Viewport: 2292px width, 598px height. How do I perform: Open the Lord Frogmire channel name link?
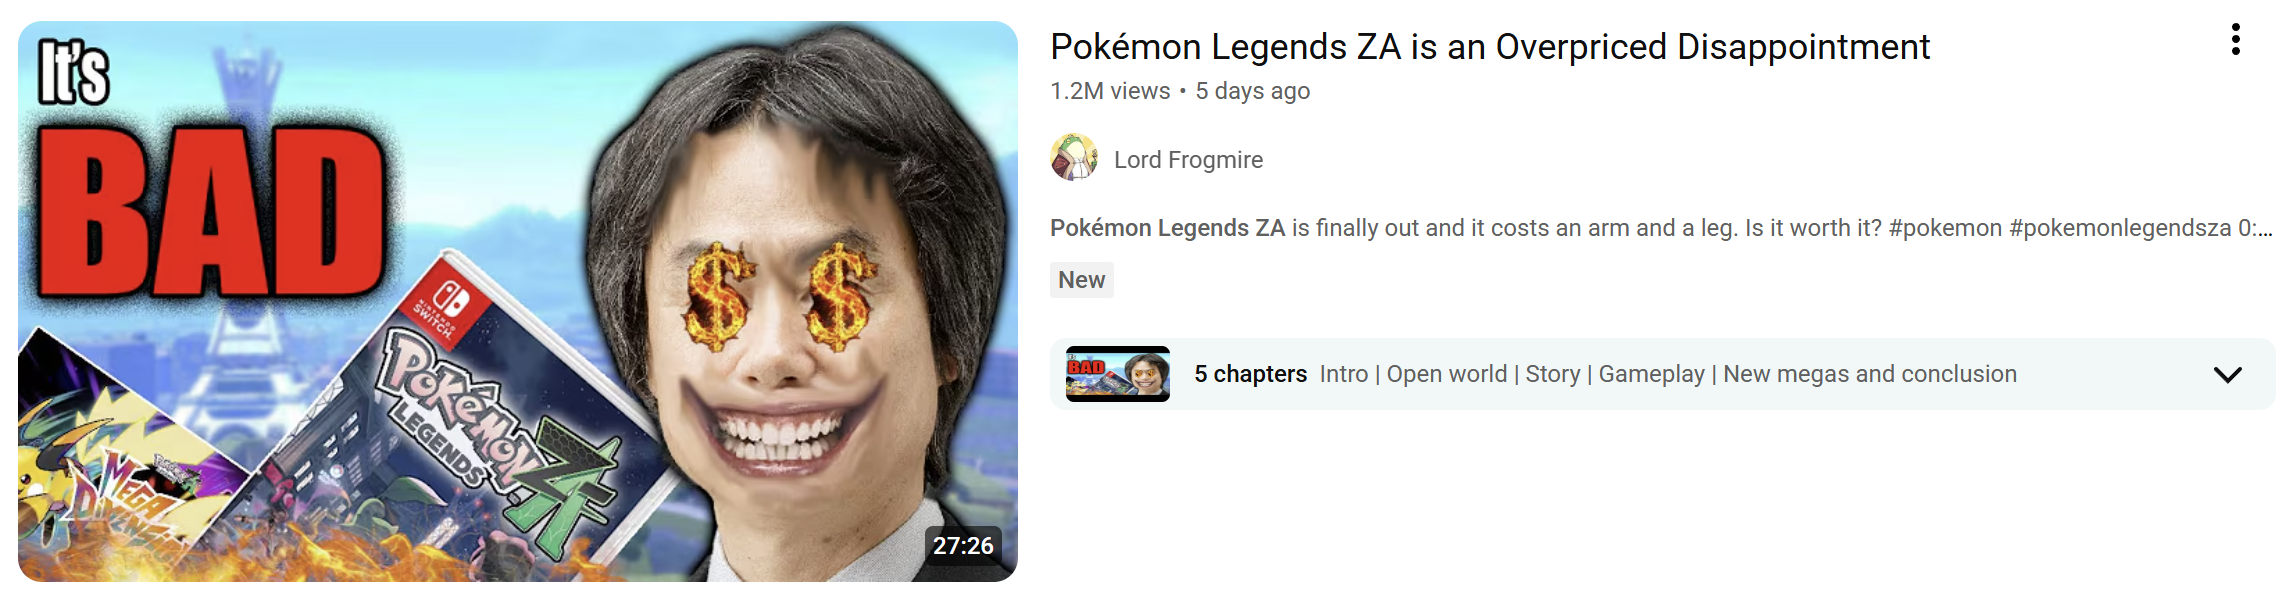point(1188,160)
